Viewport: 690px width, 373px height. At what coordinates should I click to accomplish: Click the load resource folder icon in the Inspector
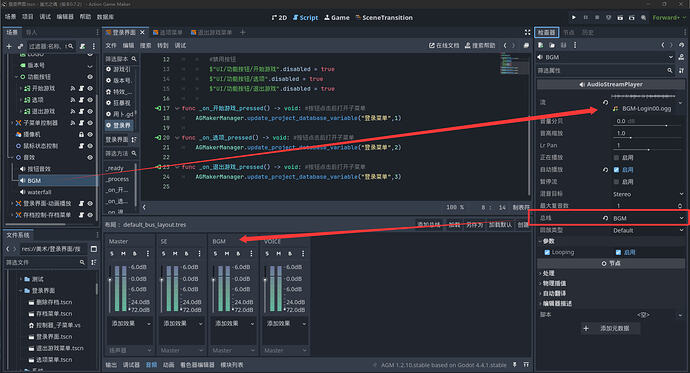tap(552, 45)
